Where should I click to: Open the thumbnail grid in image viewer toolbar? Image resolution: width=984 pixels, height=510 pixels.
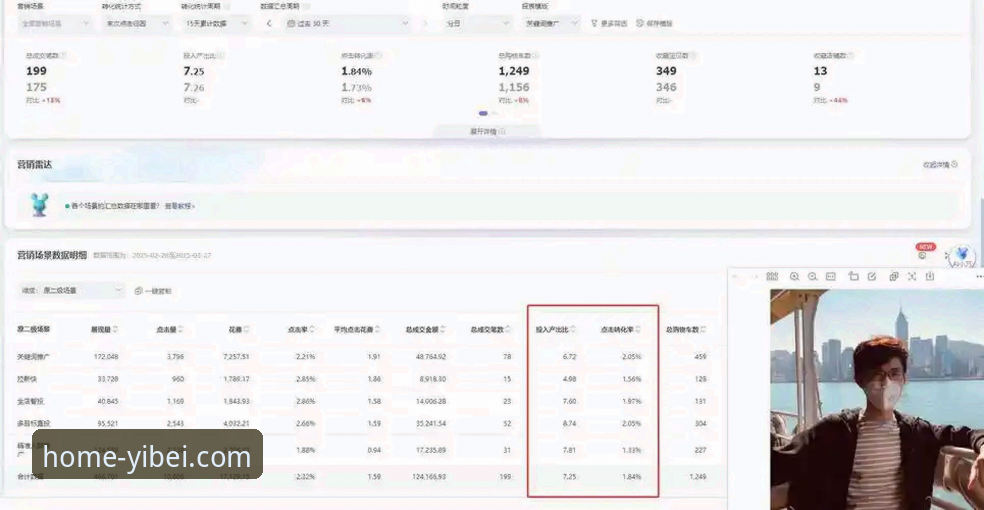click(x=772, y=276)
